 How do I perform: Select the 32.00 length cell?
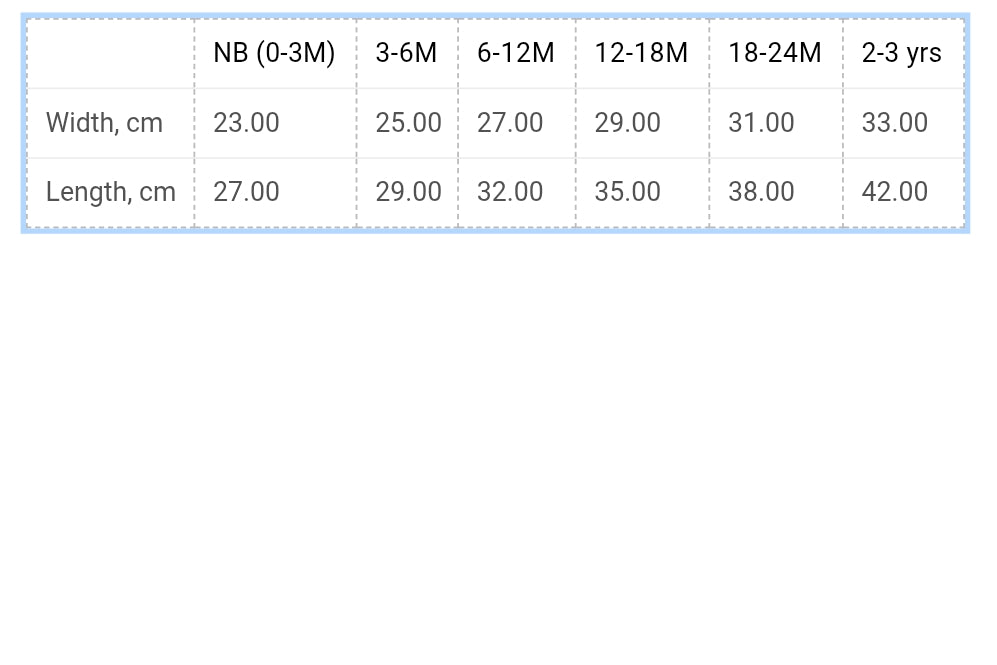point(510,192)
